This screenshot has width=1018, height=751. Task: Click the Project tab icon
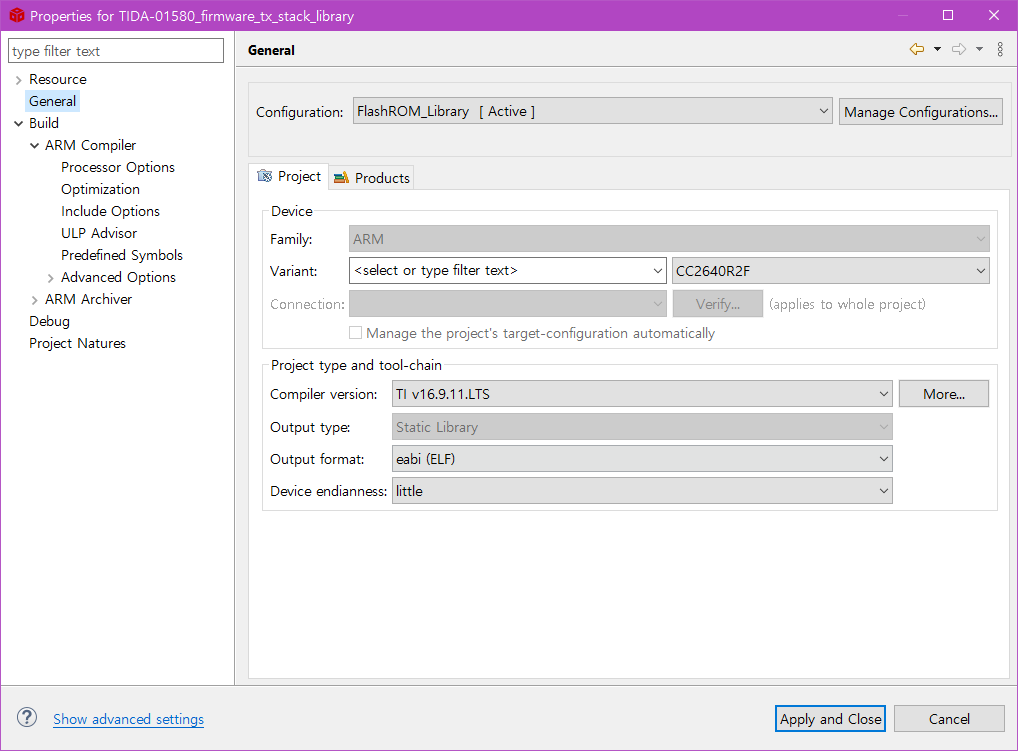coord(265,176)
